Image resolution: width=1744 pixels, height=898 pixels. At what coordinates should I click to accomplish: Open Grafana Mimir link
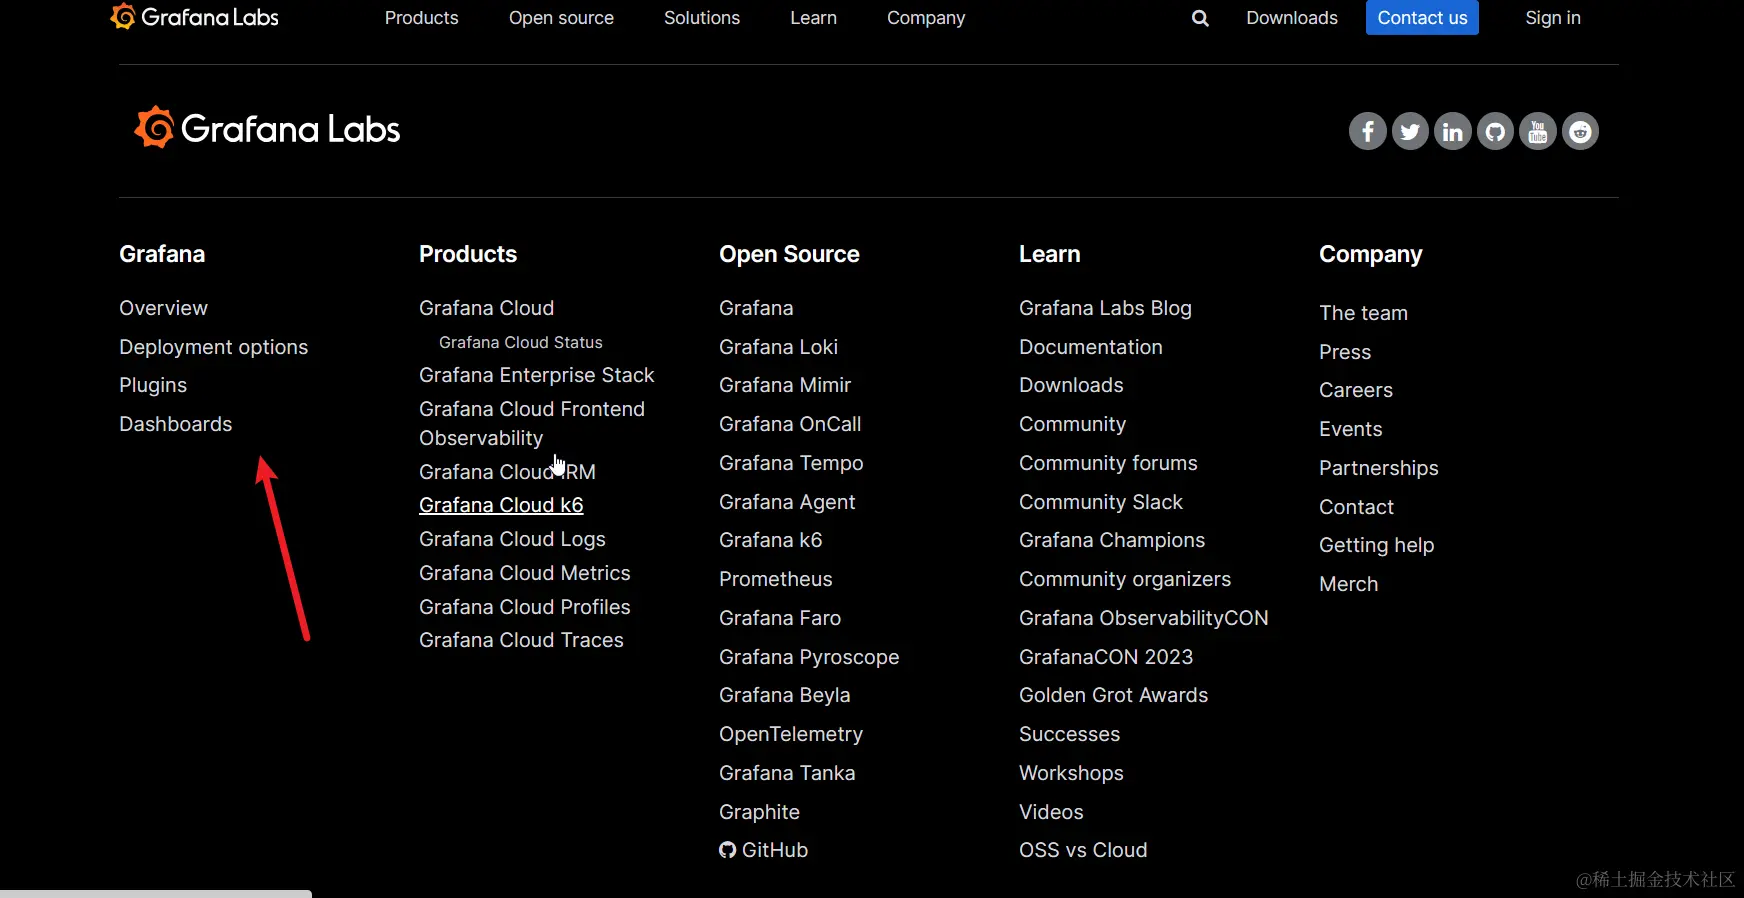tap(785, 385)
